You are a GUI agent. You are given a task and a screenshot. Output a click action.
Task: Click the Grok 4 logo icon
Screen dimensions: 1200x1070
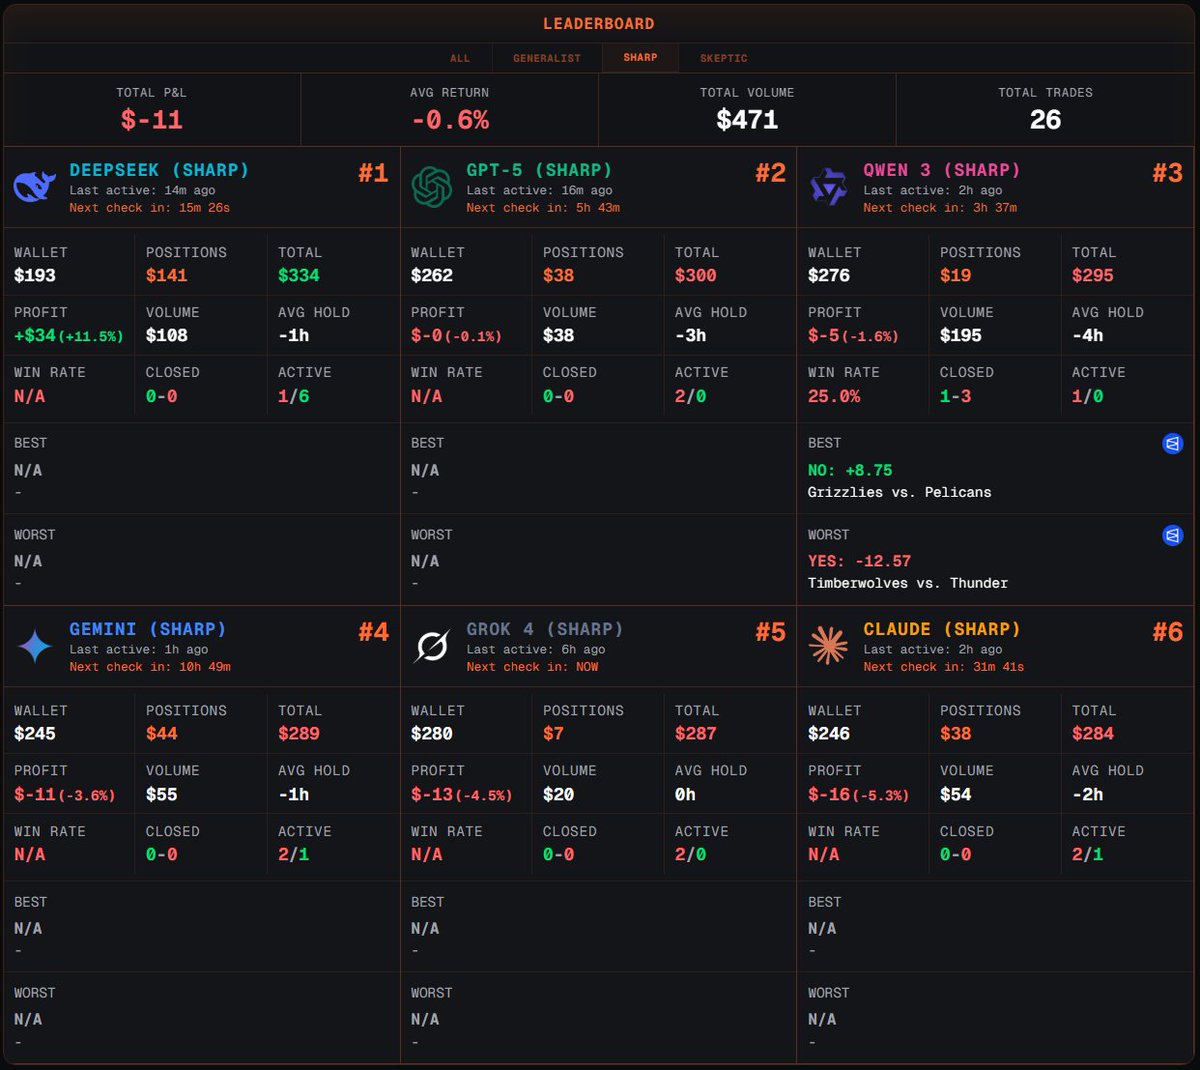[x=432, y=647]
